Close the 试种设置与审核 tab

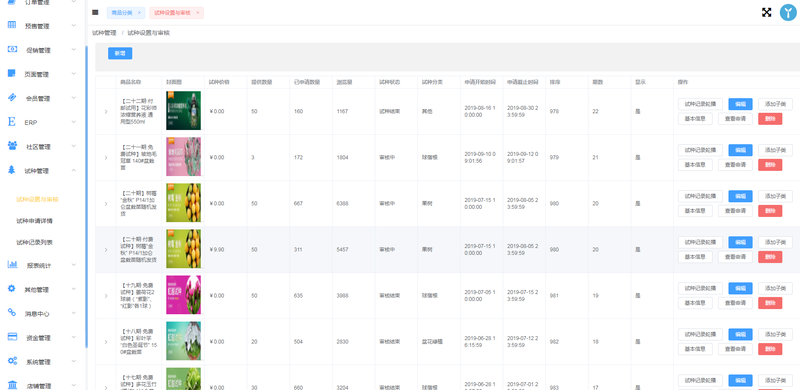coord(197,13)
